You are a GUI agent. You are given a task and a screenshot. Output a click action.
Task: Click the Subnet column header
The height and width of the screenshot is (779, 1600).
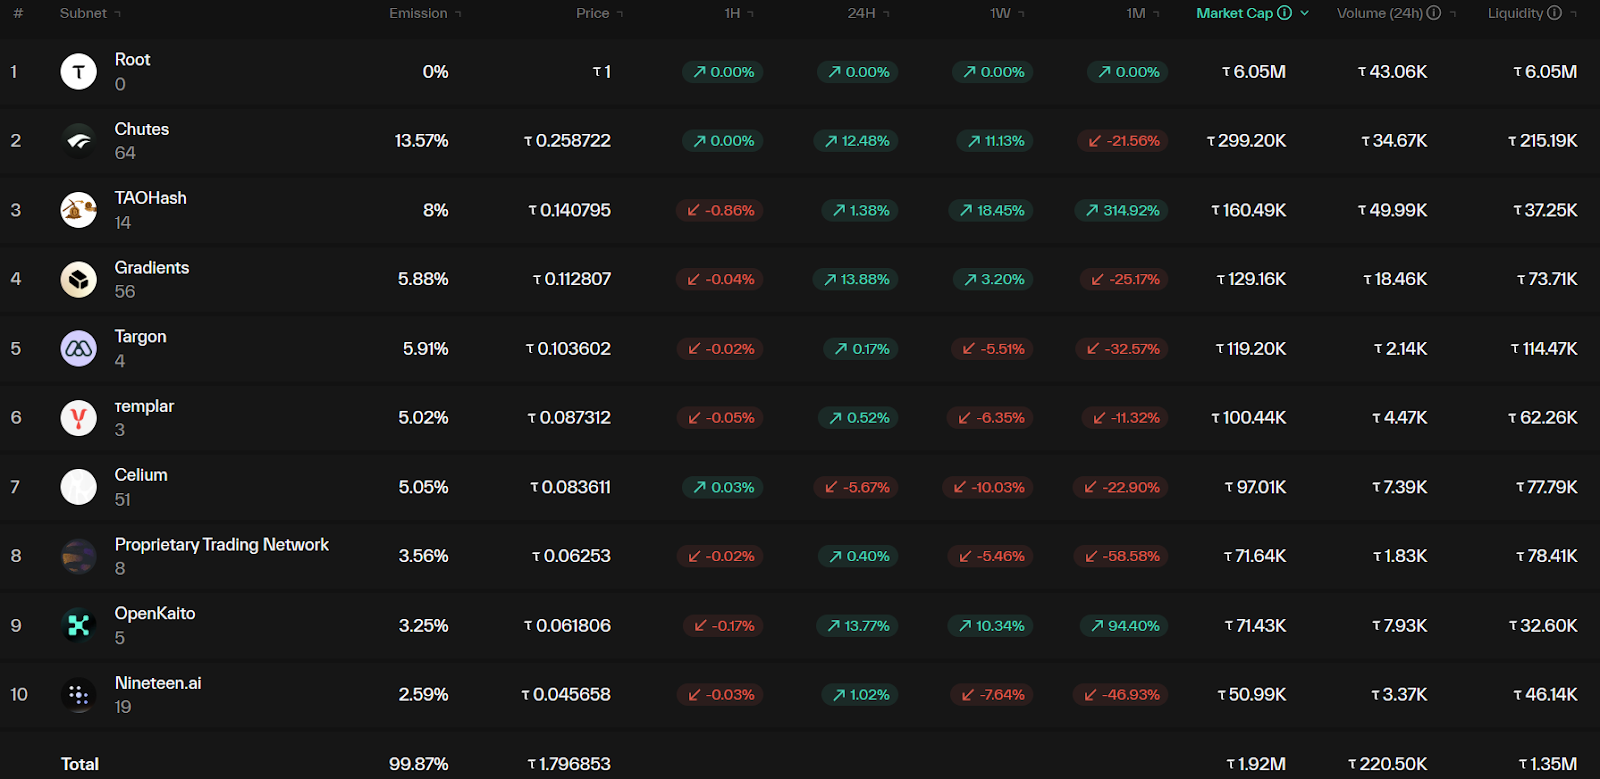pyautogui.click(x=83, y=13)
